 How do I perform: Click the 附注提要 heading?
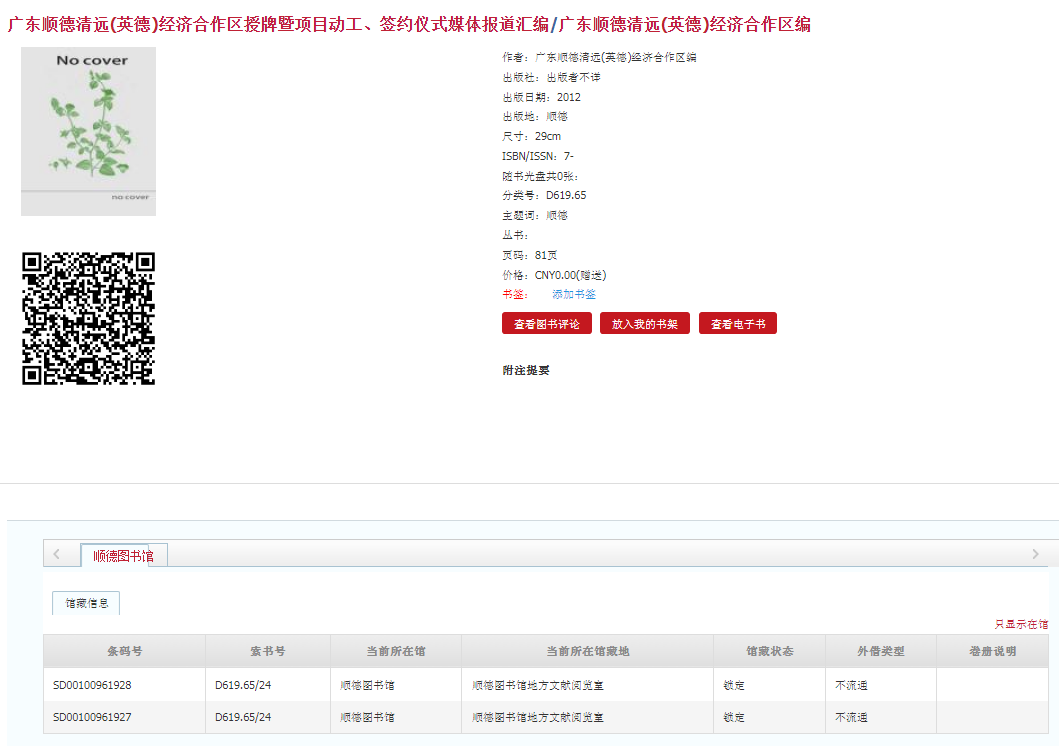pos(526,370)
